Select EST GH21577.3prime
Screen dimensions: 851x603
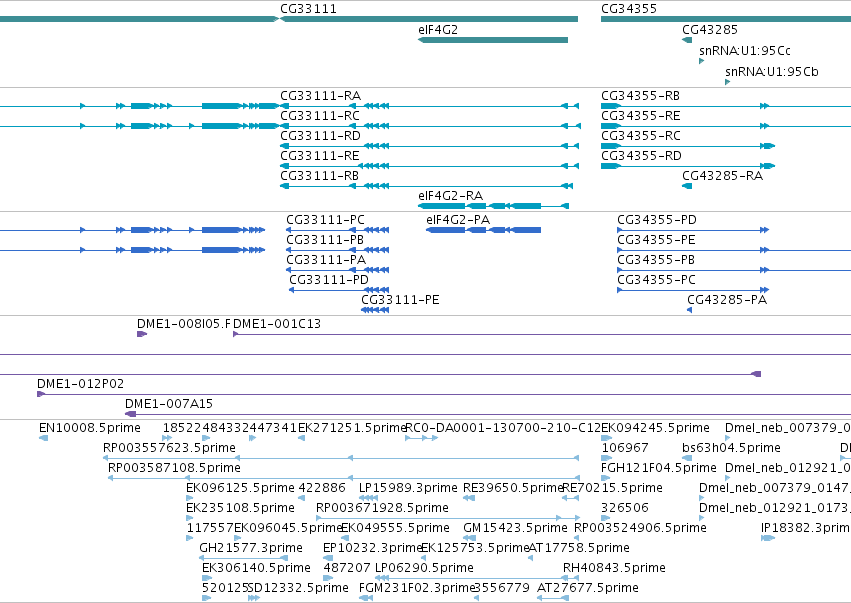[x=251, y=548]
